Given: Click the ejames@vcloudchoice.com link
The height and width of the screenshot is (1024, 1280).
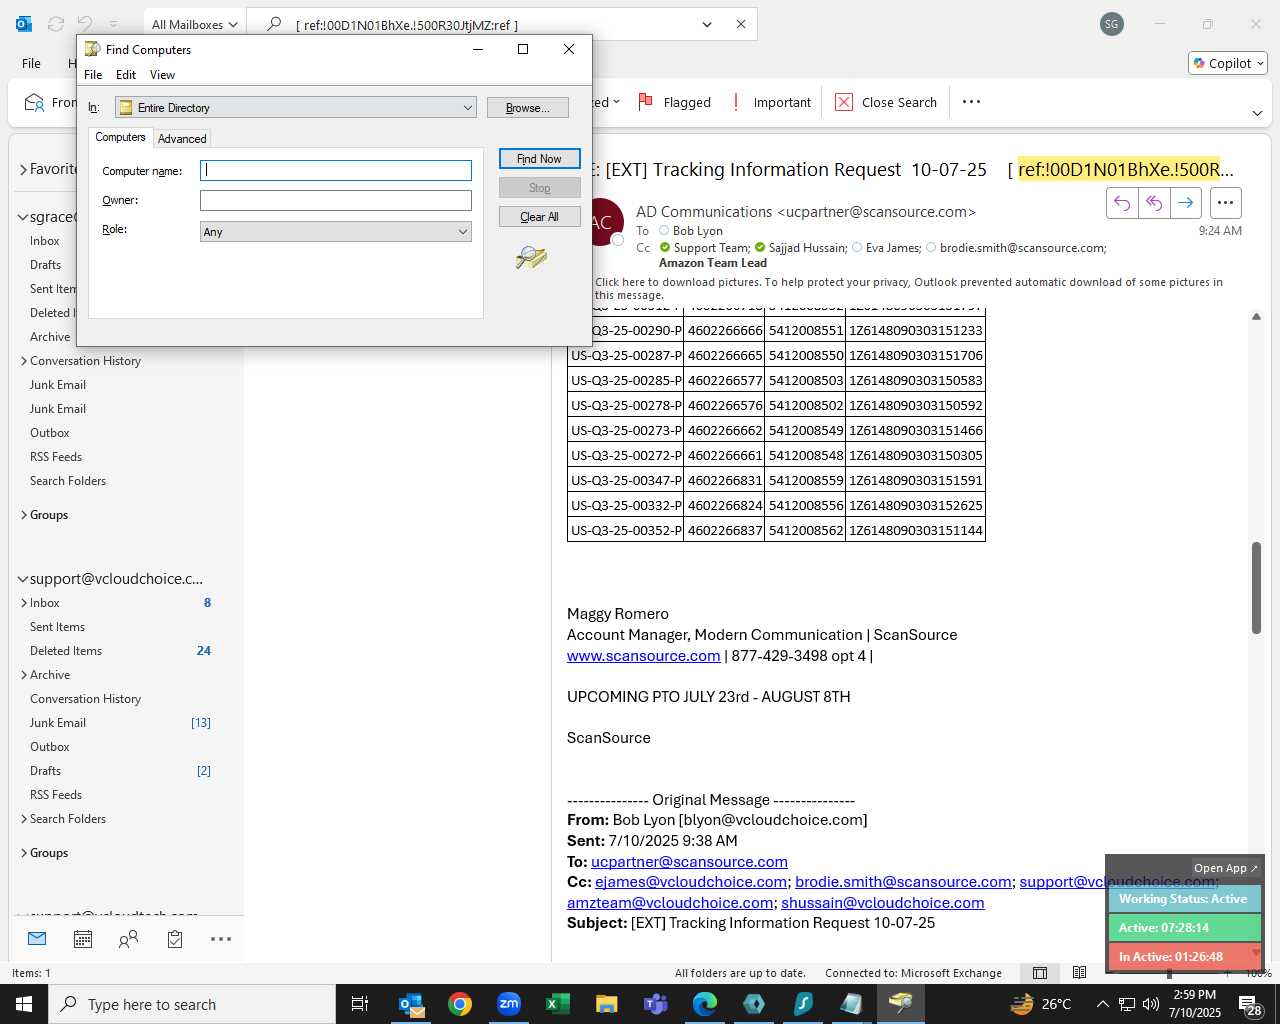Looking at the screenshot, I should coord(691,882).
